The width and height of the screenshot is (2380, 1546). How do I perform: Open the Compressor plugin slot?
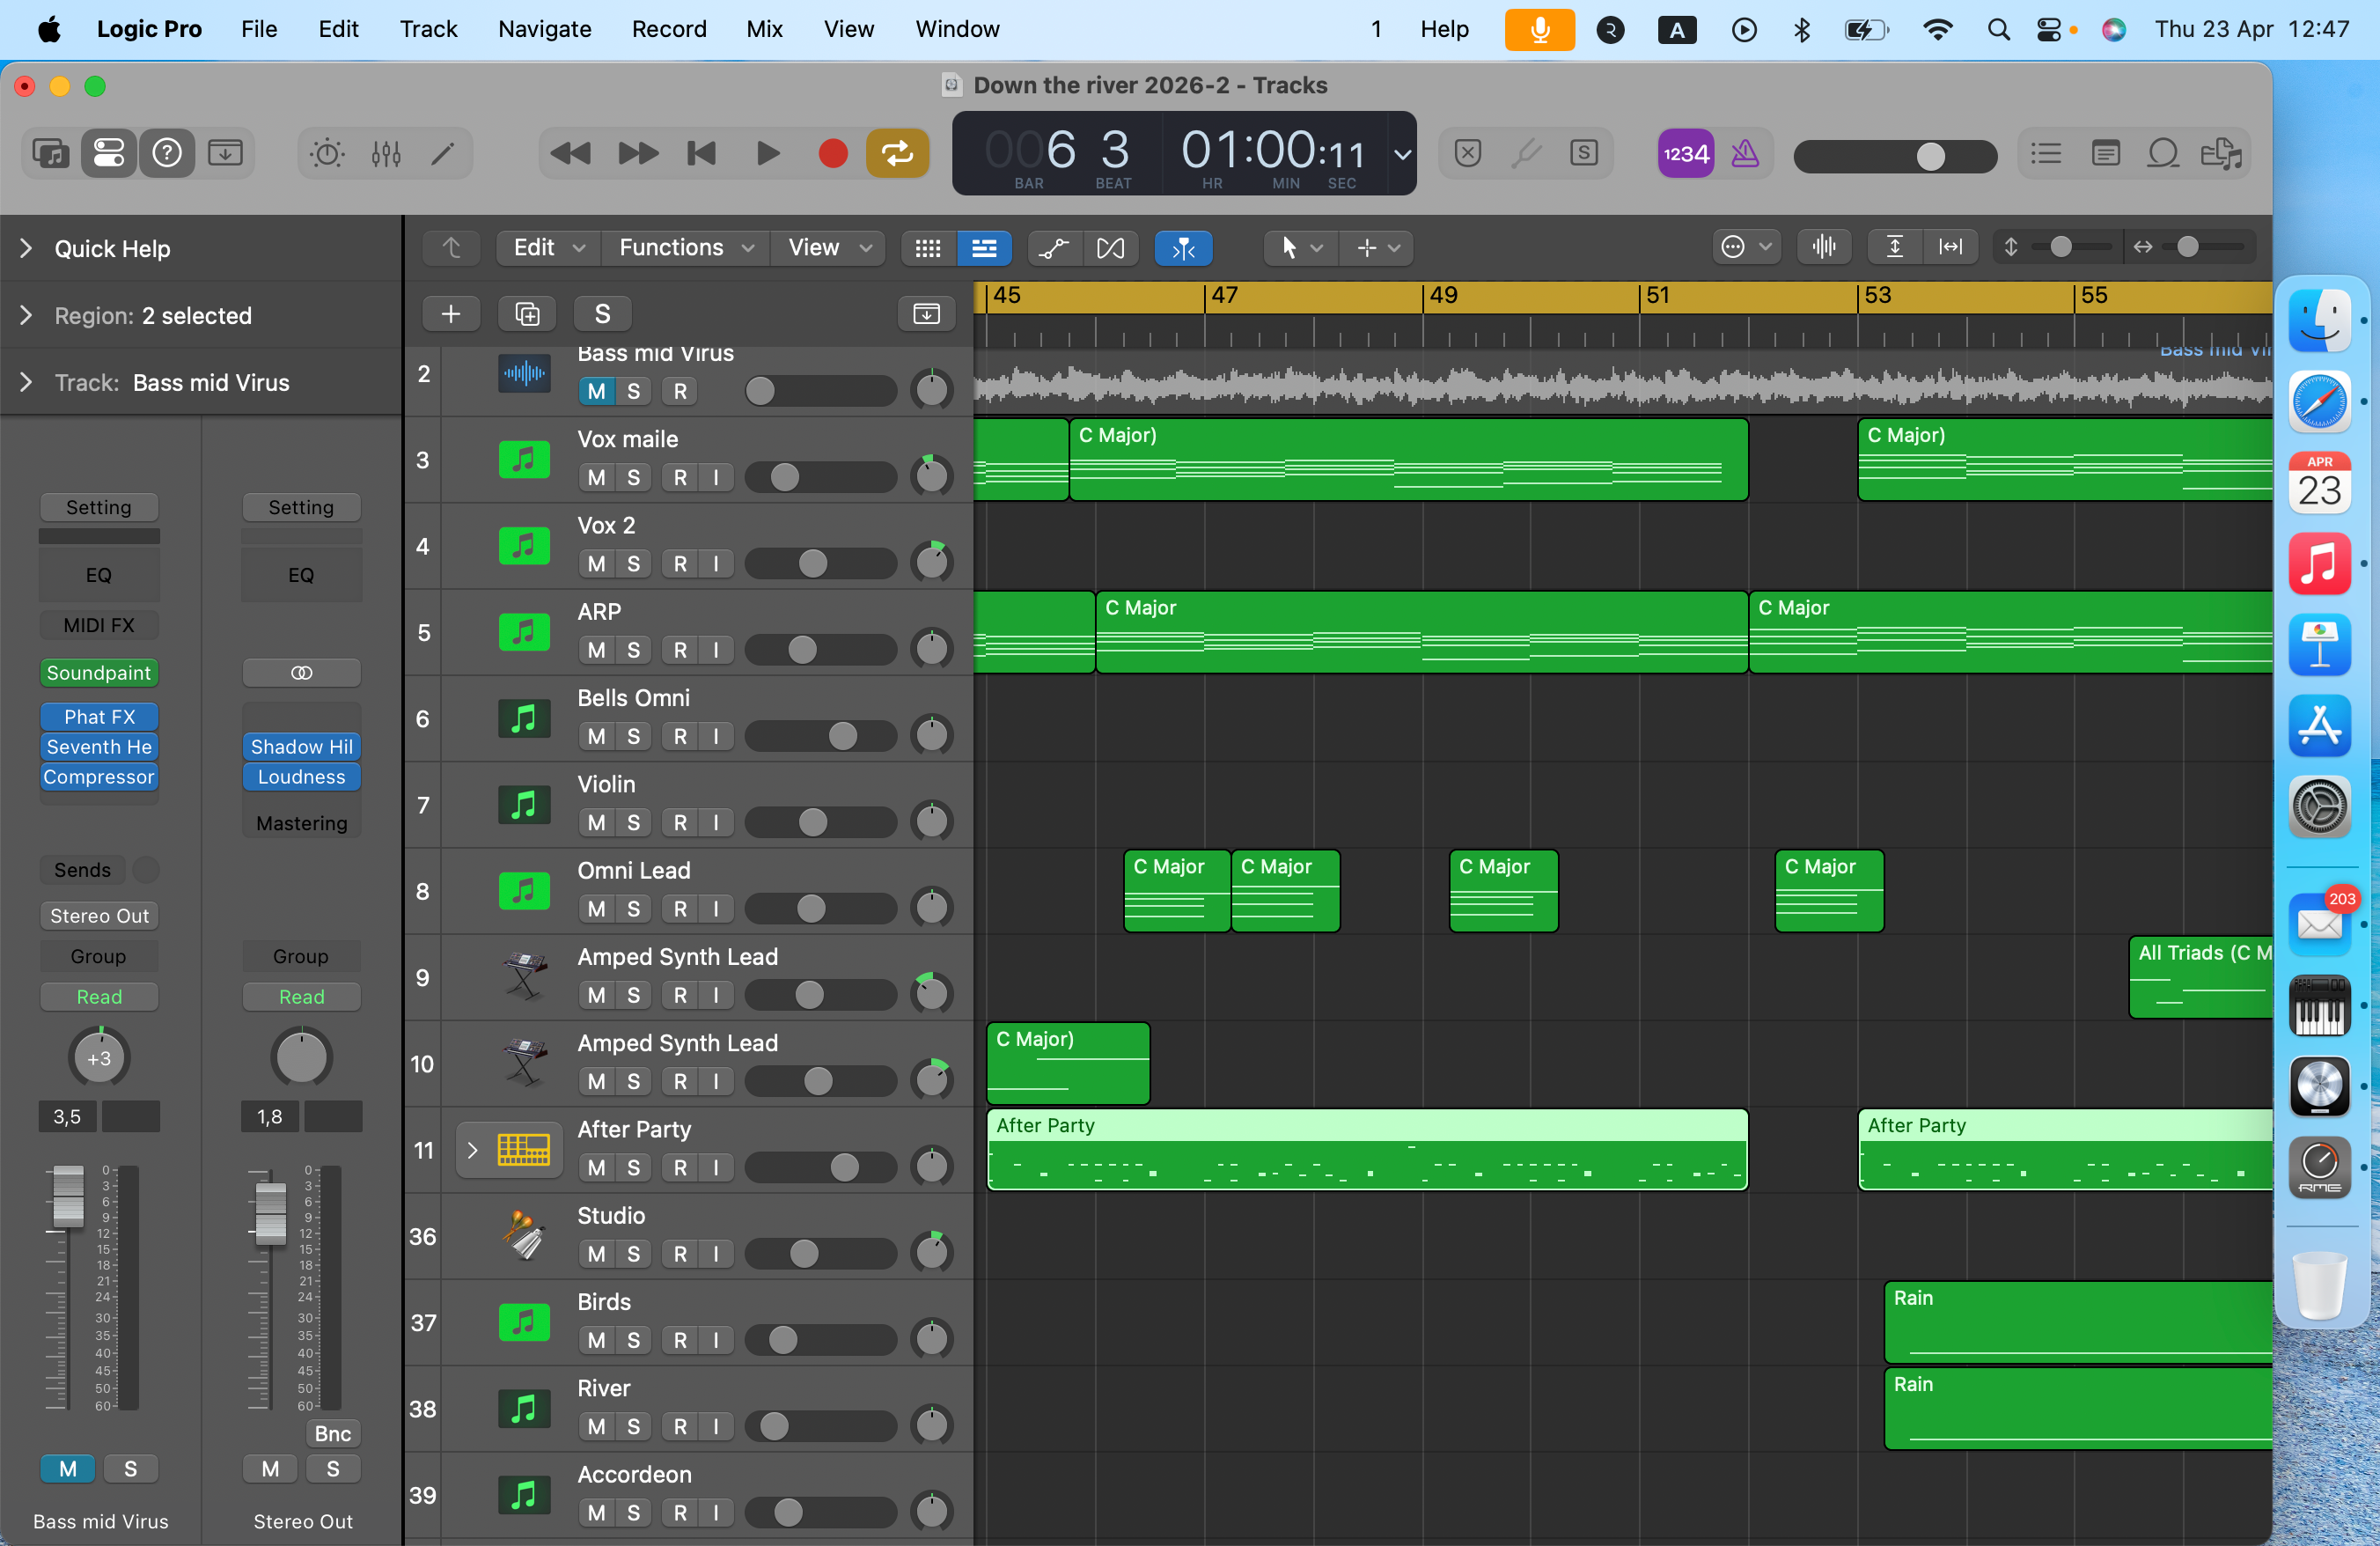point(98,777)
